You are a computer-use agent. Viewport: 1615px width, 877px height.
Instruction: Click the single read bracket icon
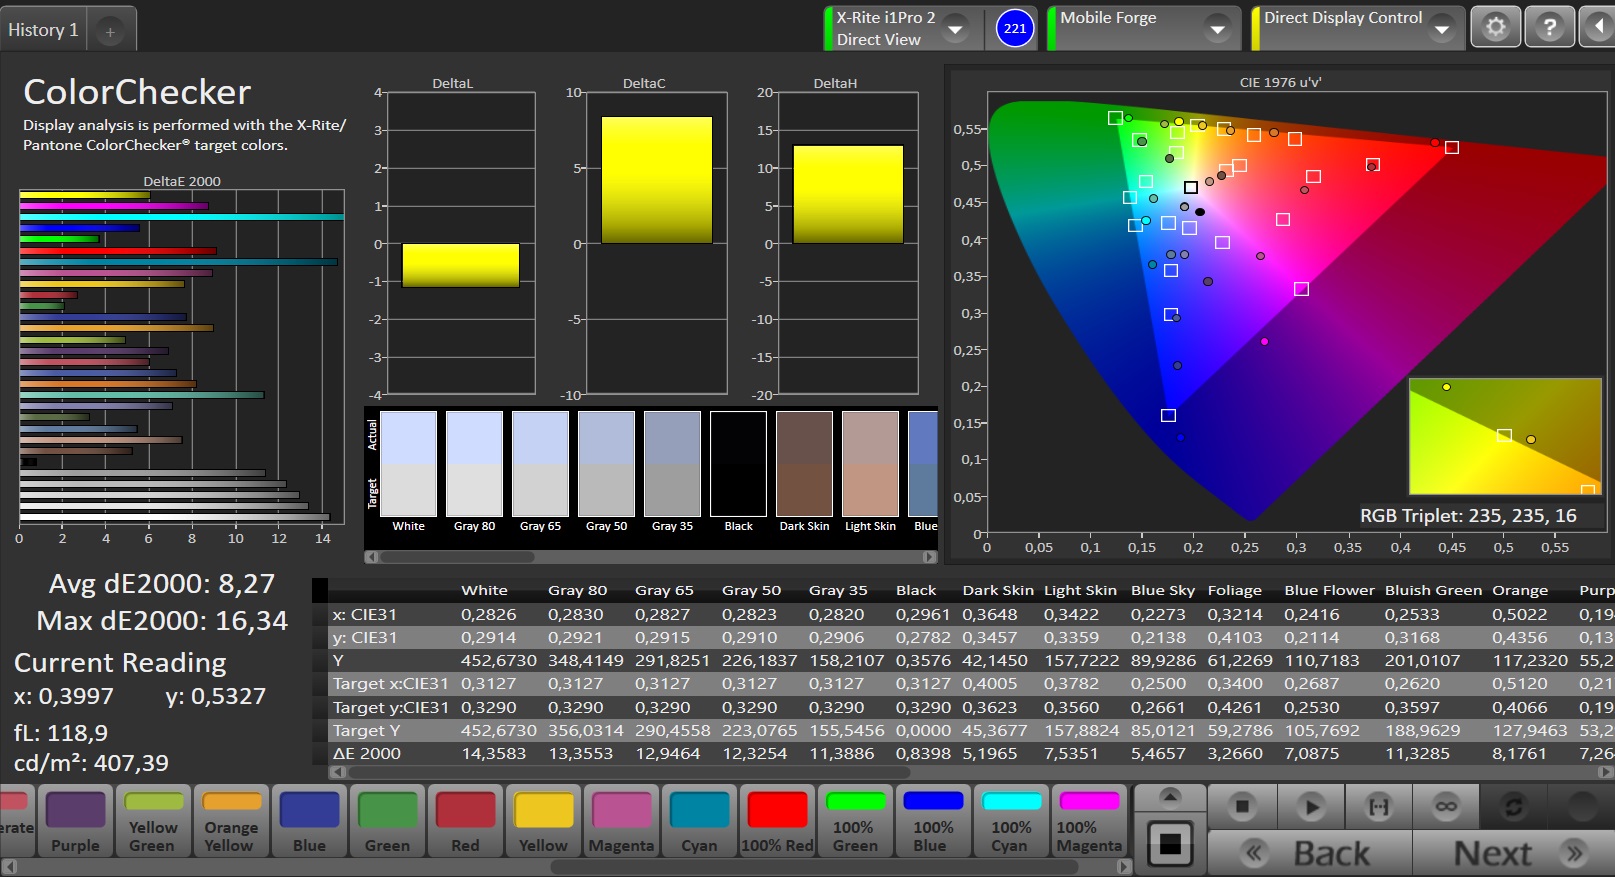(x=1378, y=806)
